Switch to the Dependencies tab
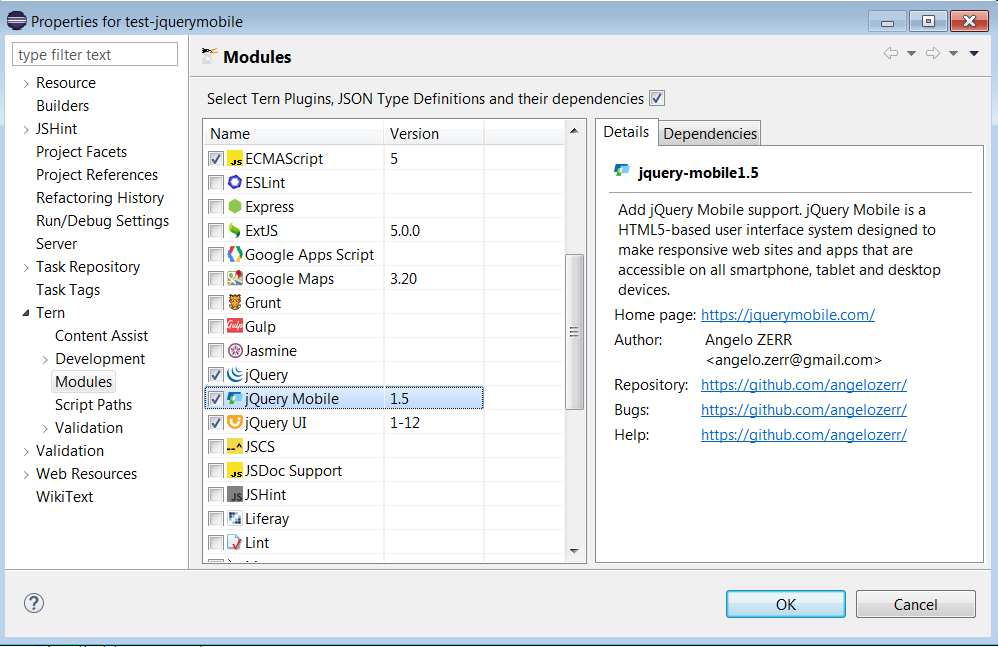This screenshot has width=998, height=647. tap(710, 132)
